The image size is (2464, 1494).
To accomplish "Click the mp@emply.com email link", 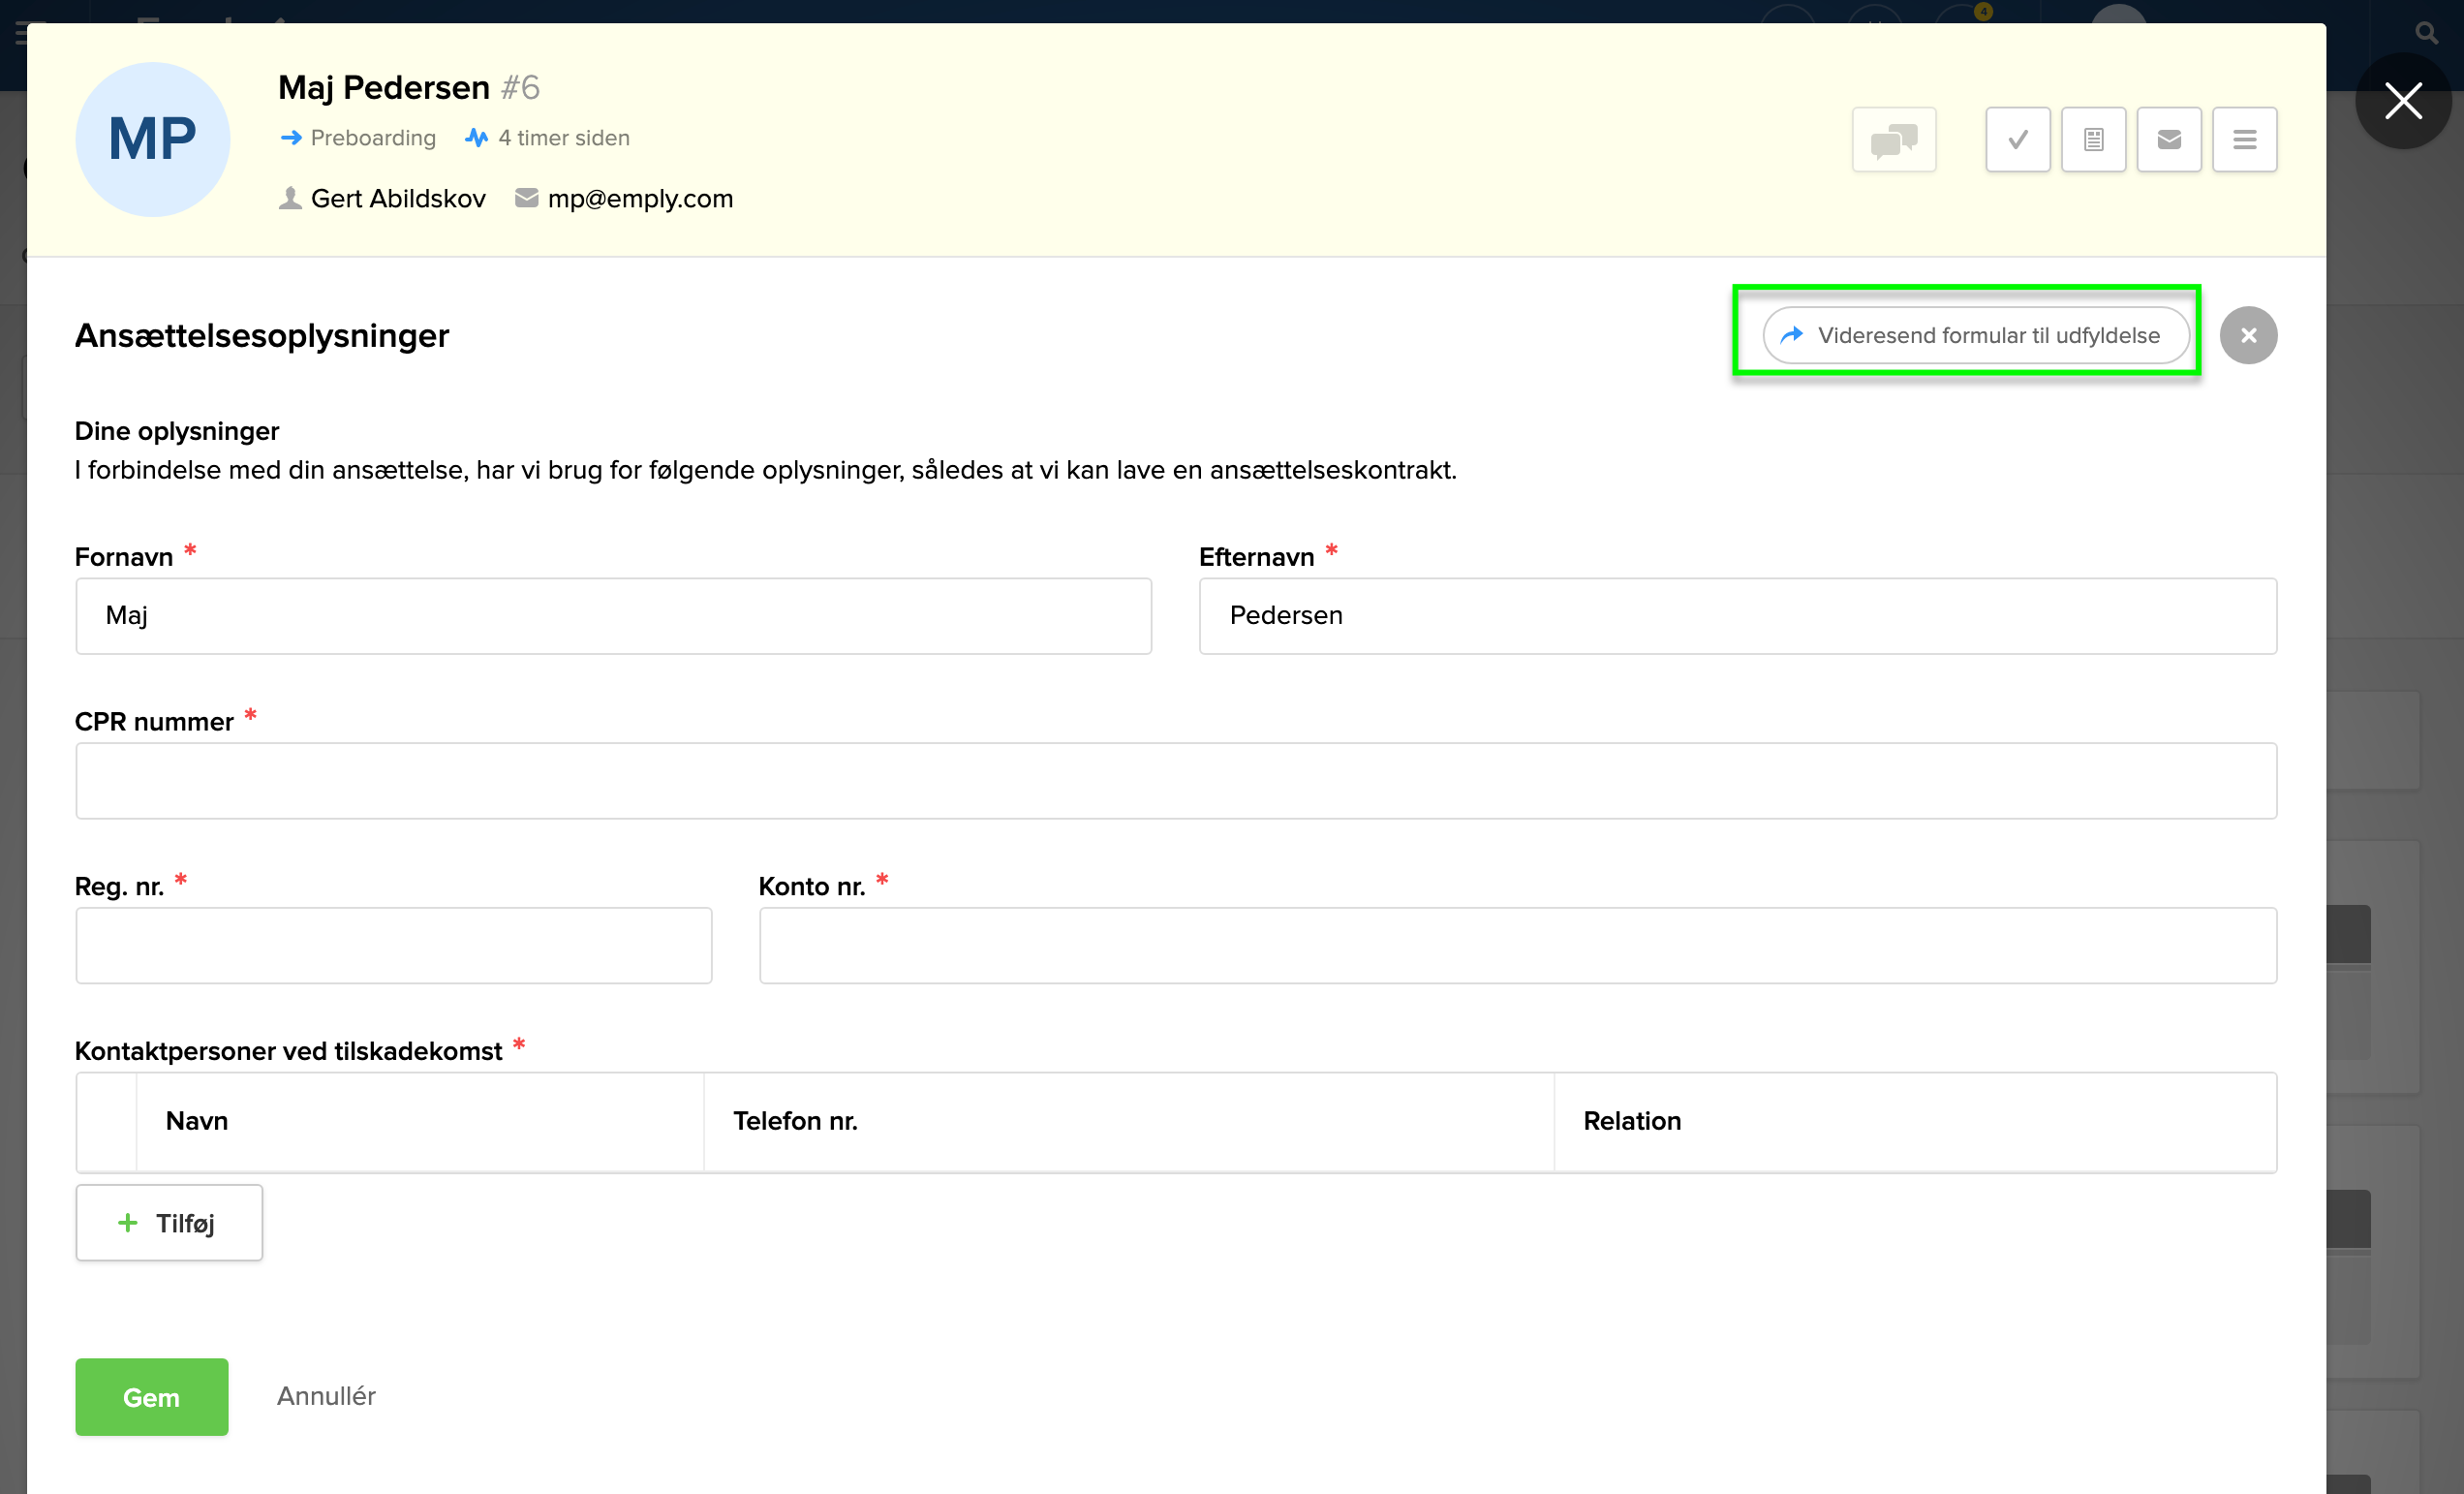I will tap(640, 199).
